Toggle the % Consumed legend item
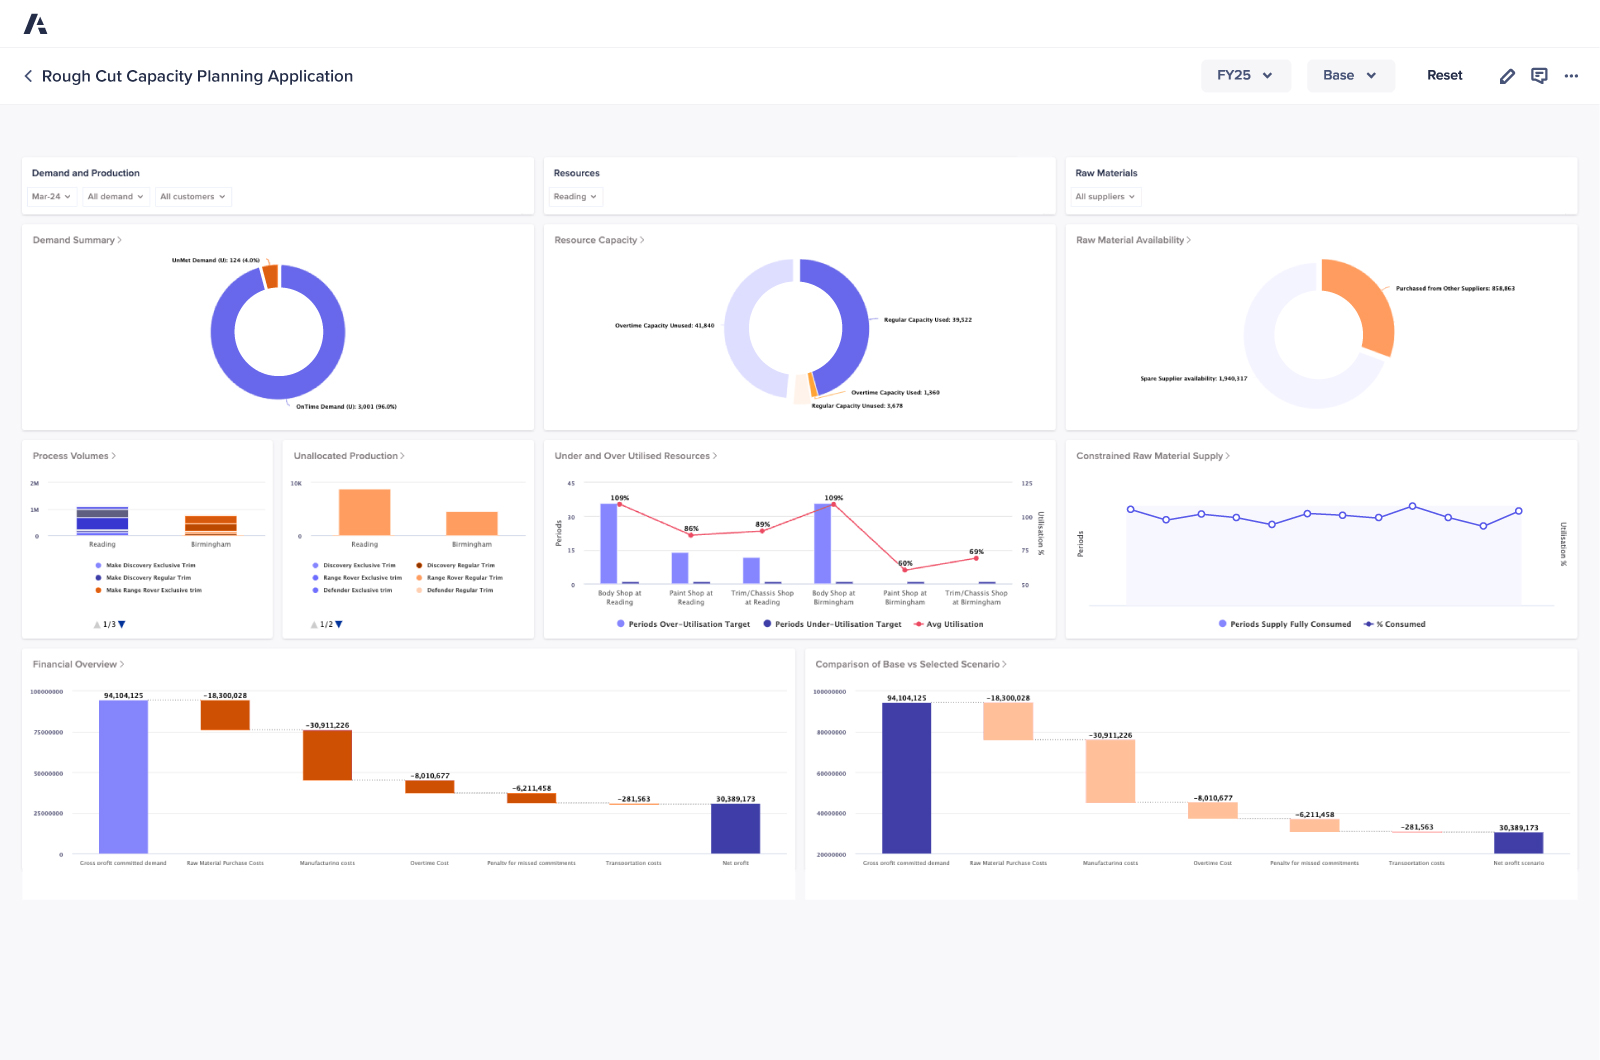Viewport: 1600px width, 1060px height. tap(1394, 623)
